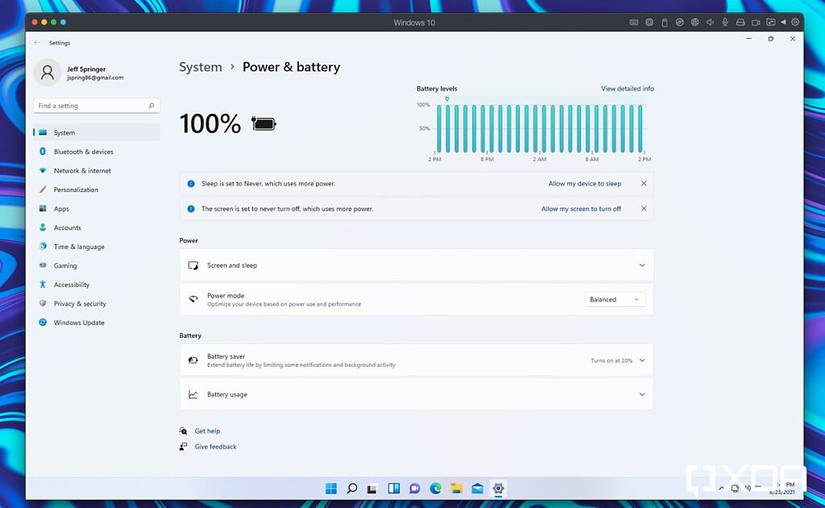
Task: Click the Give feedback link
Action: (x=215, y=446)
